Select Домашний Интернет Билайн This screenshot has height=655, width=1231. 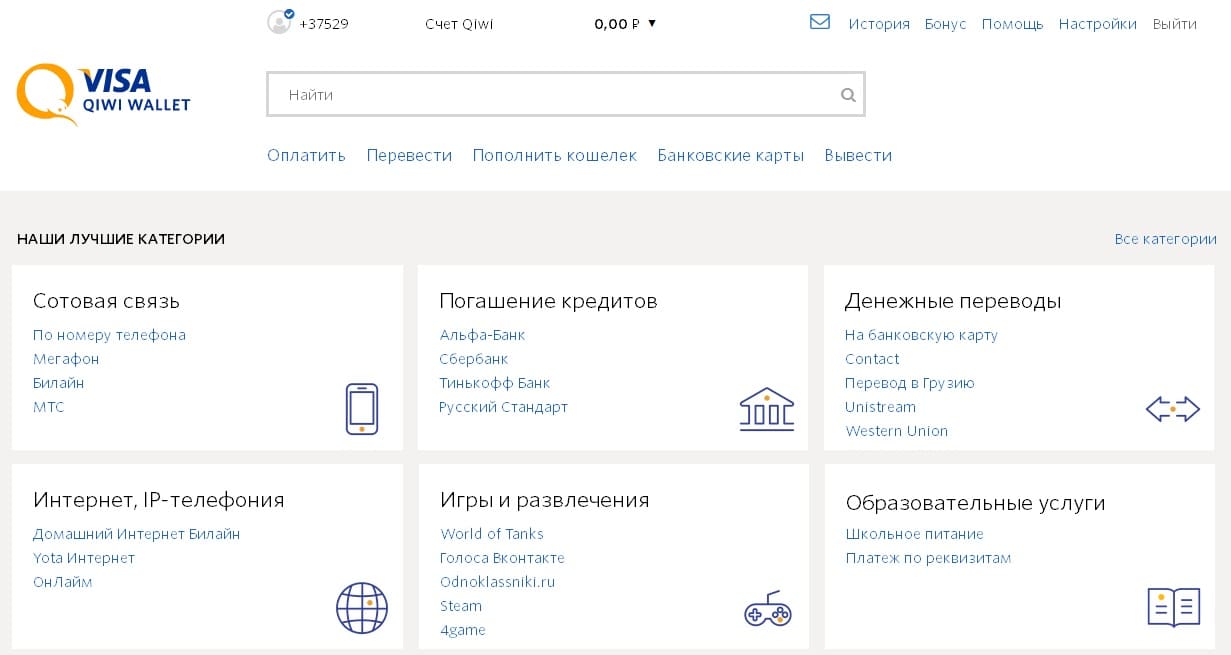coord(137,534)
